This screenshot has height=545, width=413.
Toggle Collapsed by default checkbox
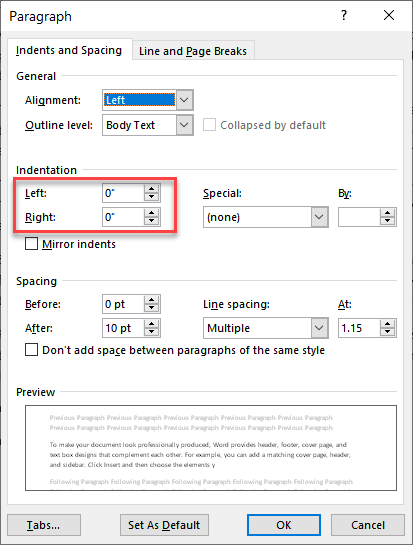209,125
